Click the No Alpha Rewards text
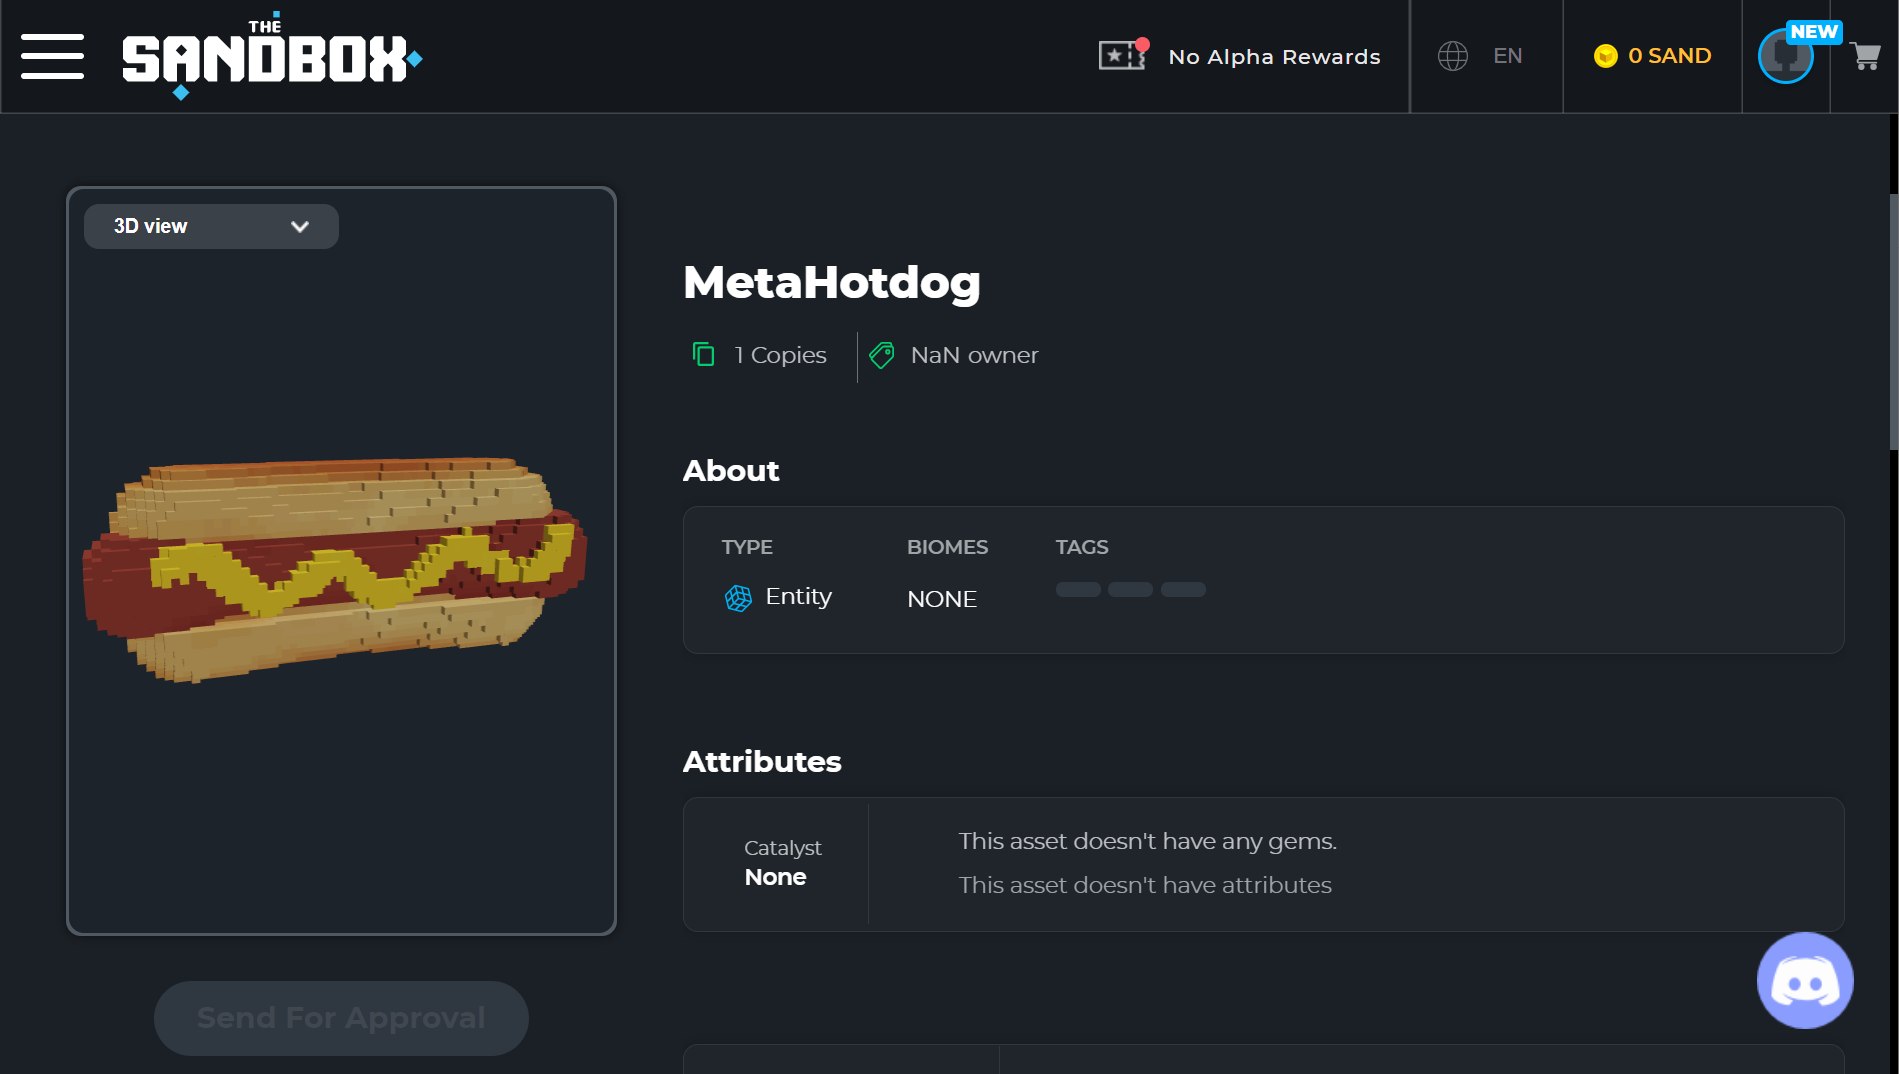 click(x=1274, y=57)
